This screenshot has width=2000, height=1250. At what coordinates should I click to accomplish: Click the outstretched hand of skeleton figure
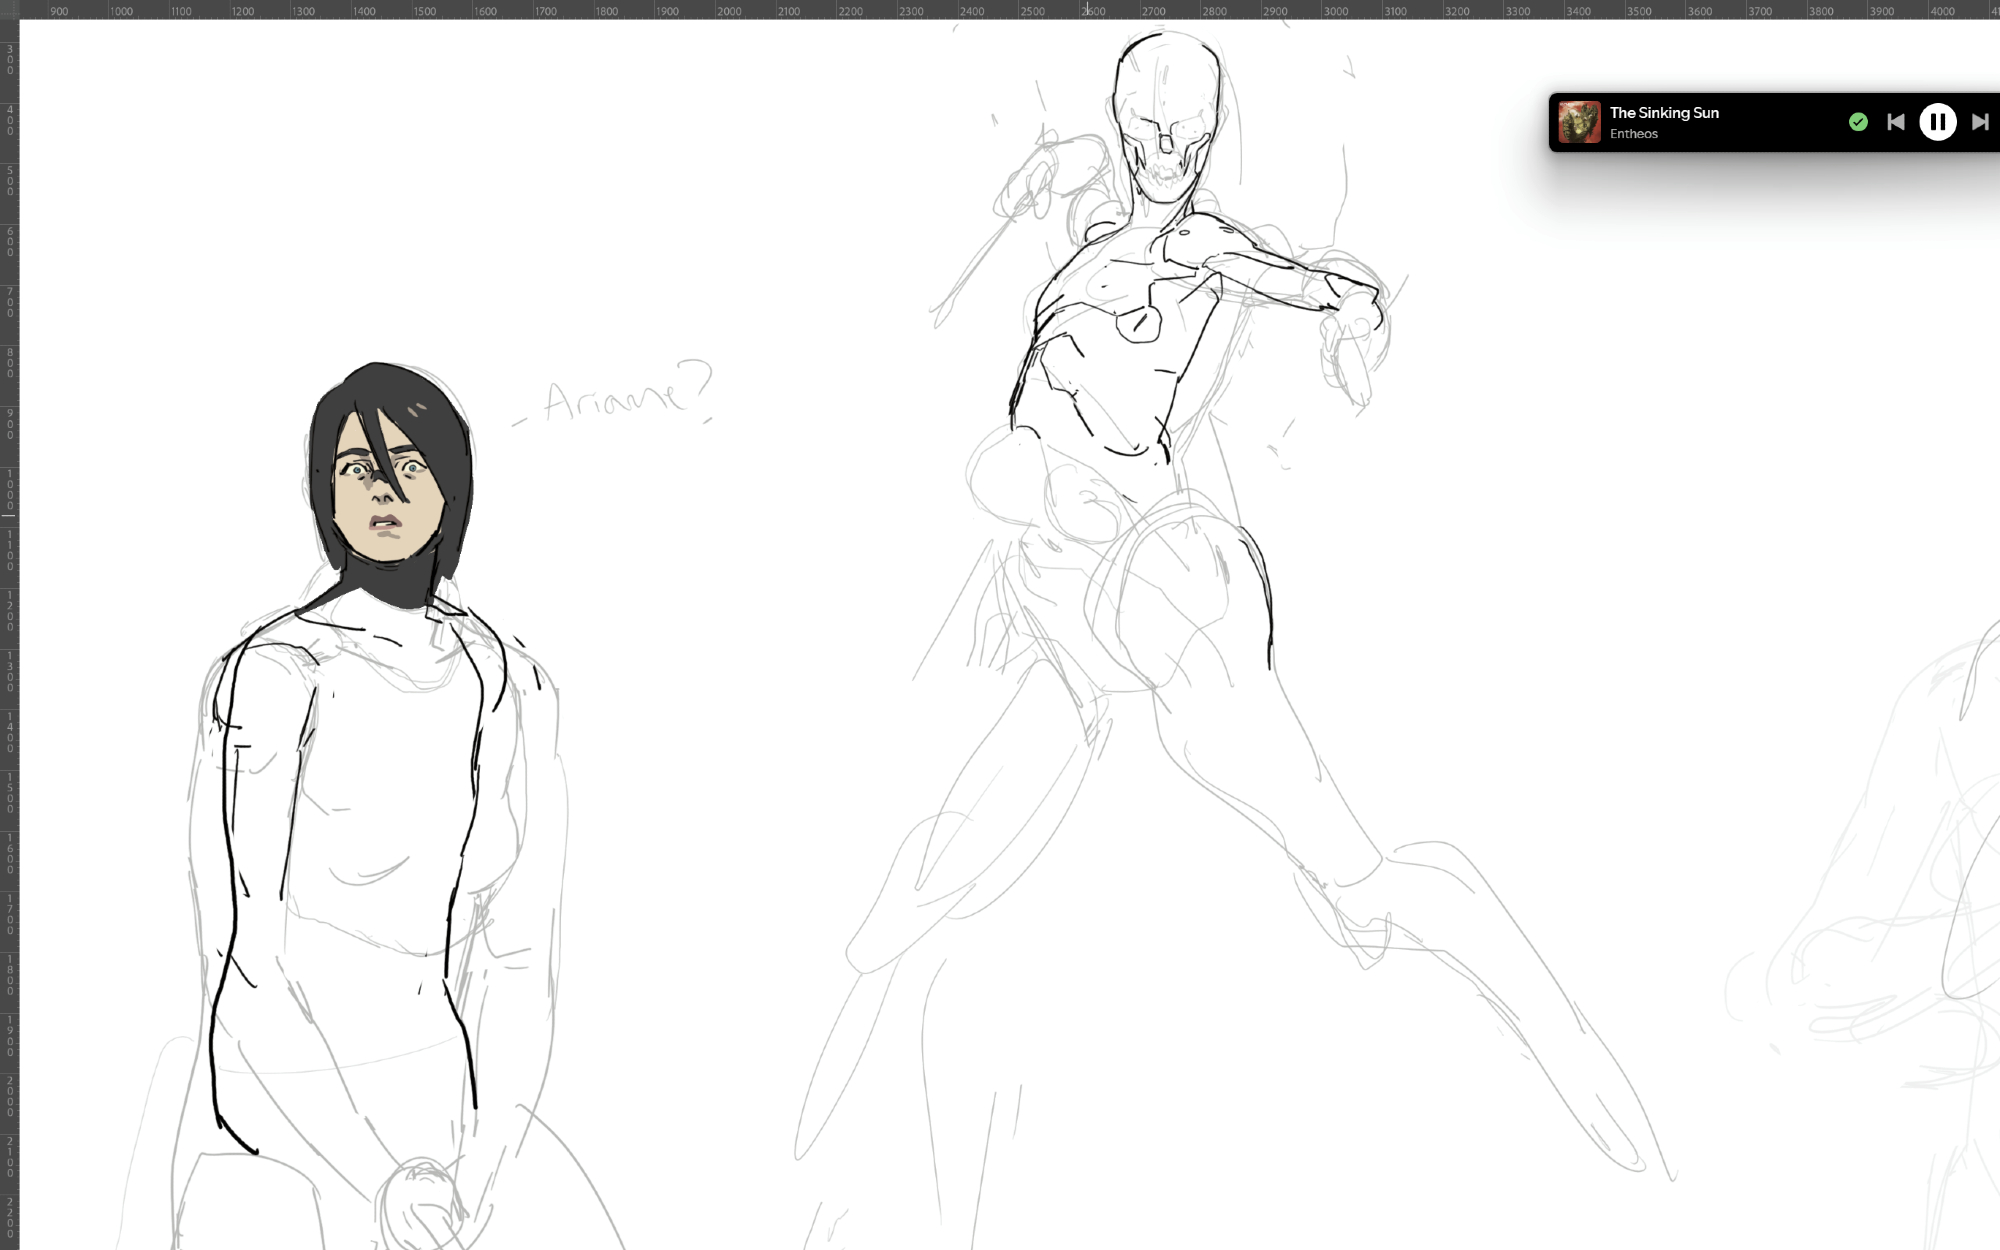1355,335
